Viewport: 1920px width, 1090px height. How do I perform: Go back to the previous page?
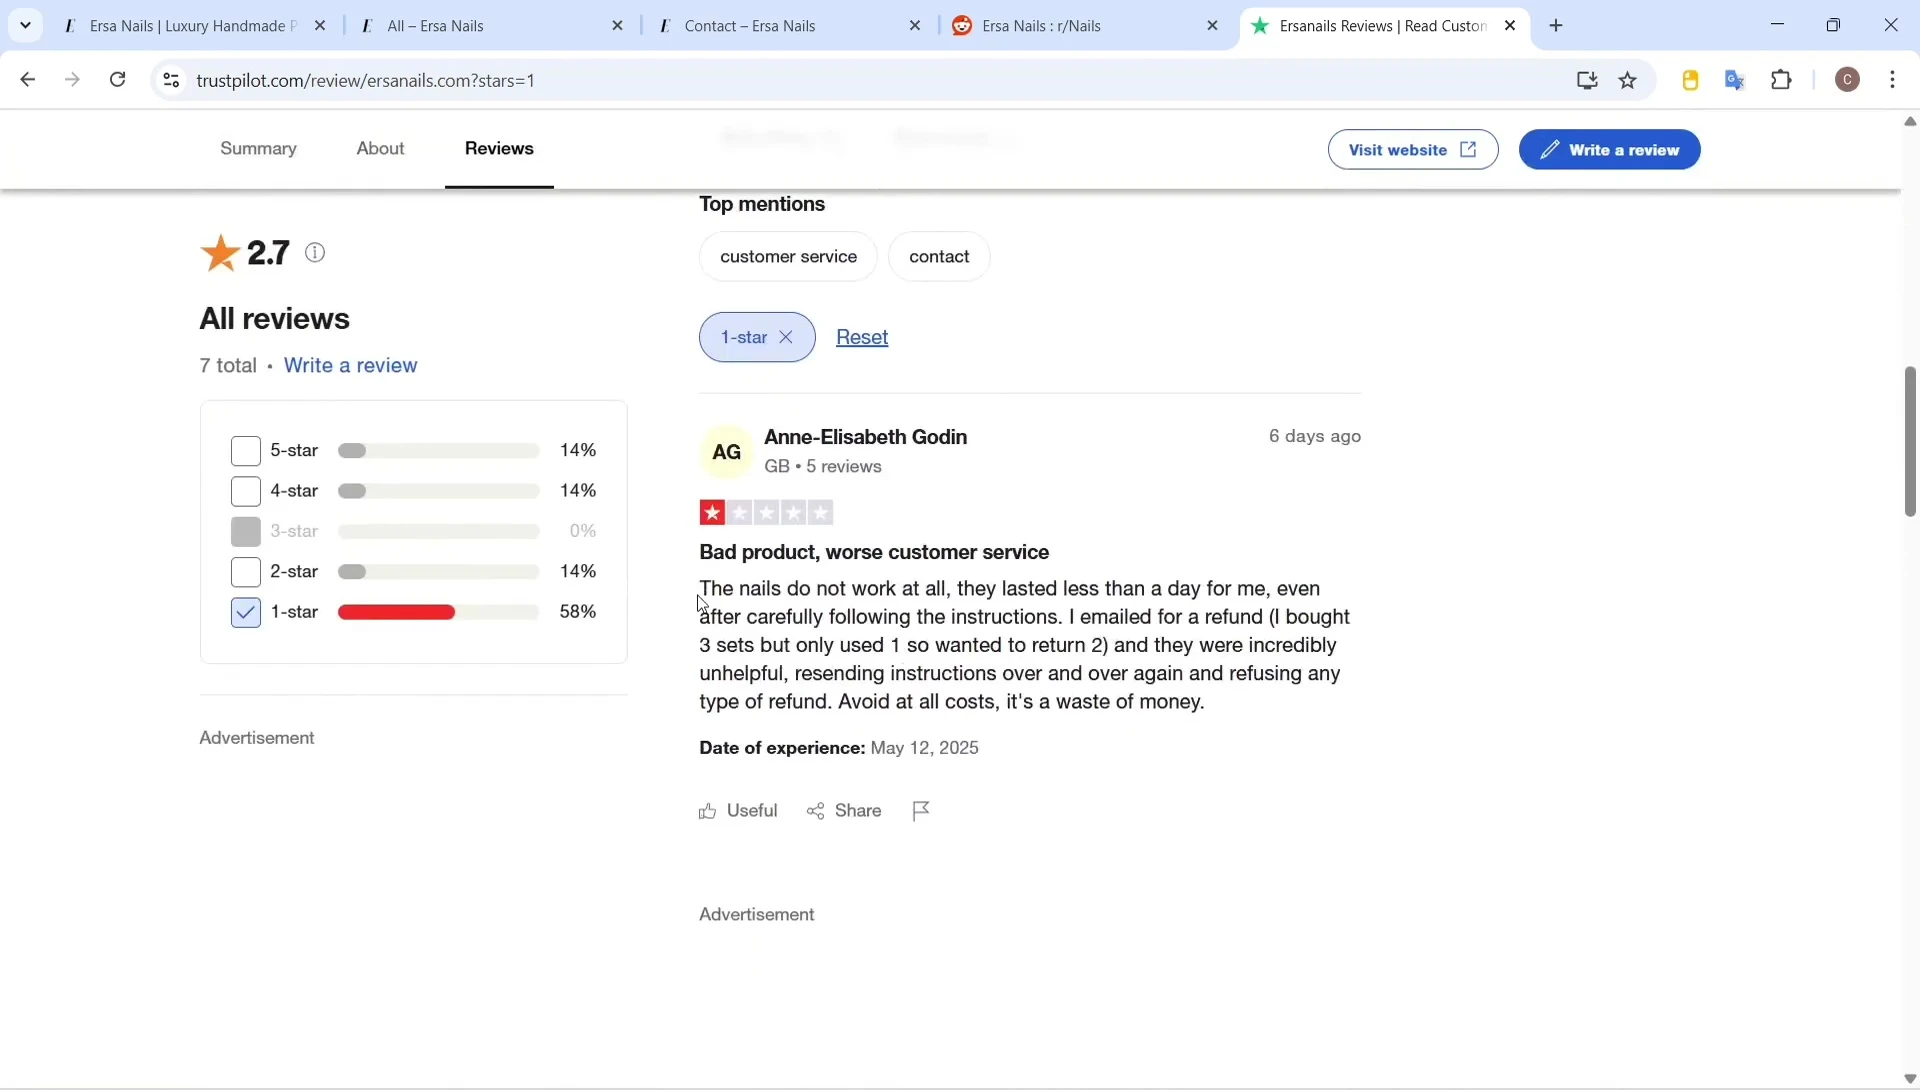coord(27,80)
